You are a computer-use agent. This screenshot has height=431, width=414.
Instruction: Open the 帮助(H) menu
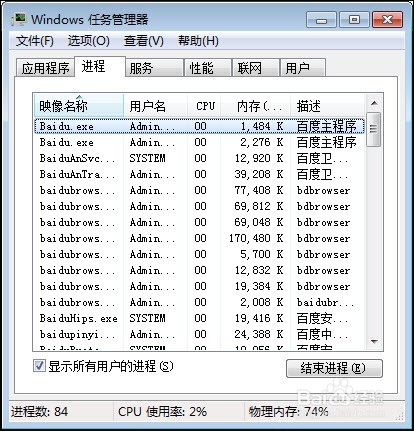tap(198, 41)
